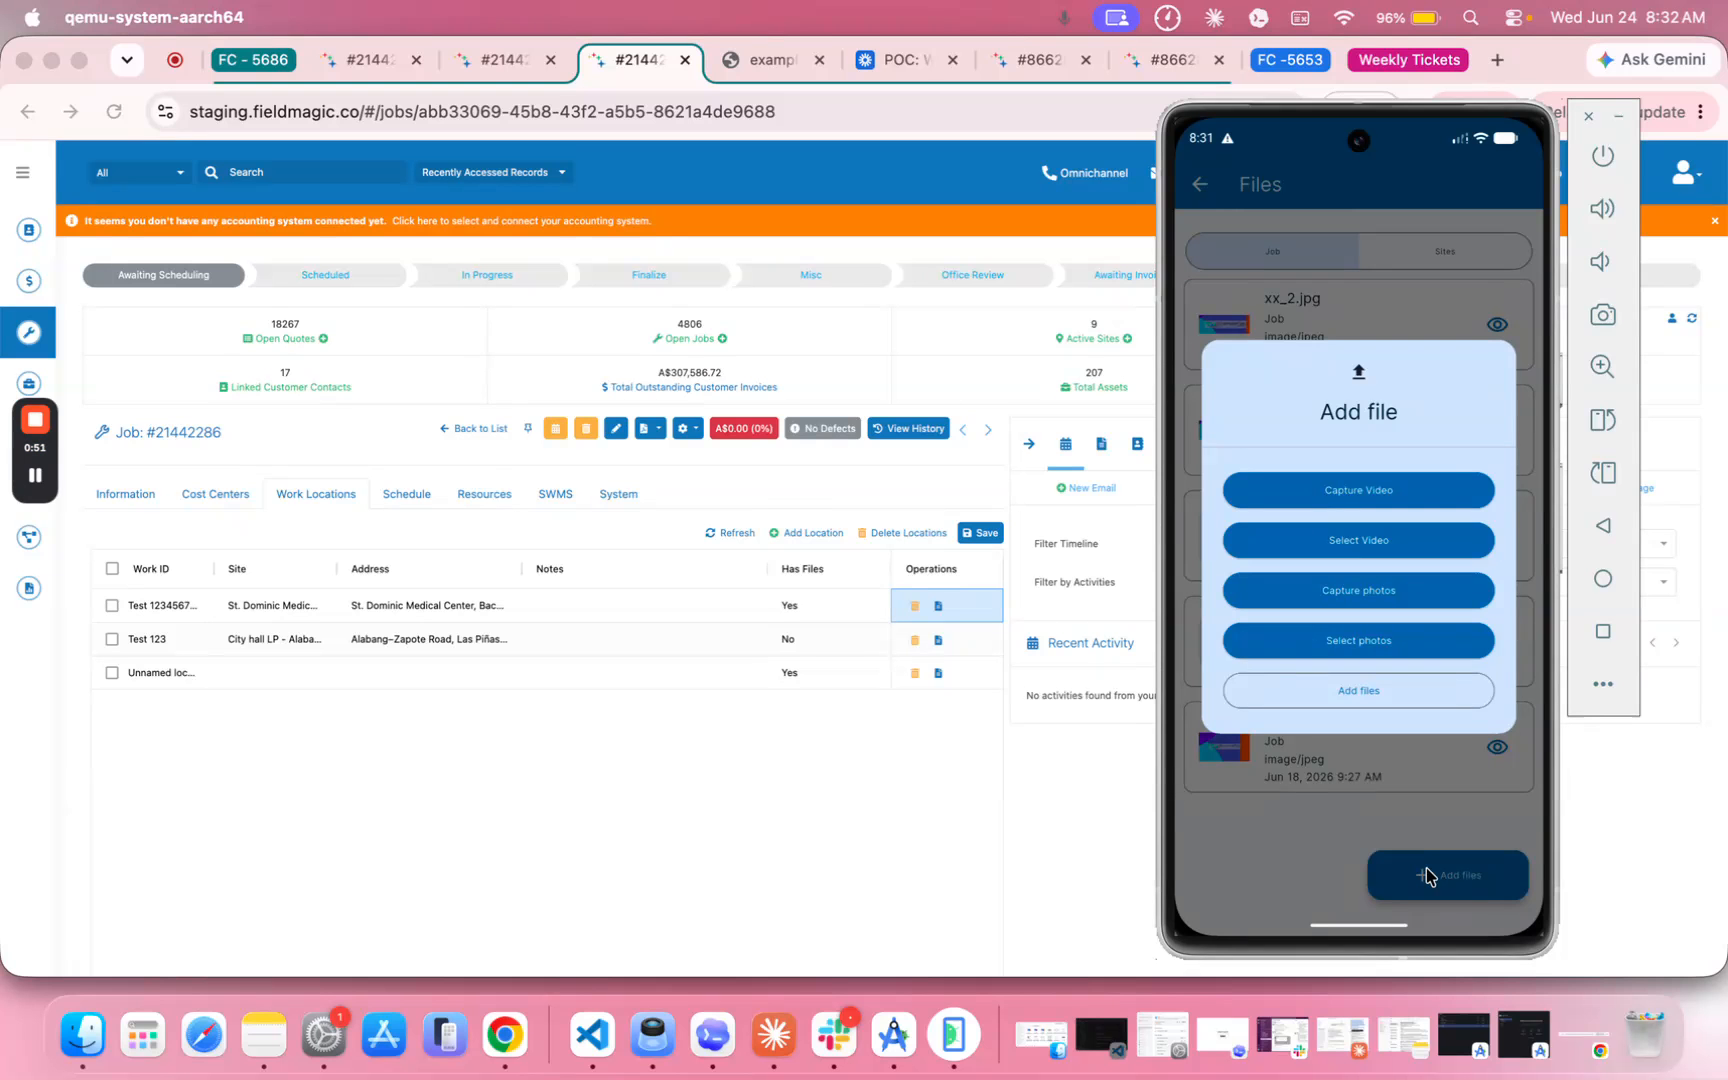The image size is (1728, 1080).
Task: Reload the browser page
Action: click(114, 112)
